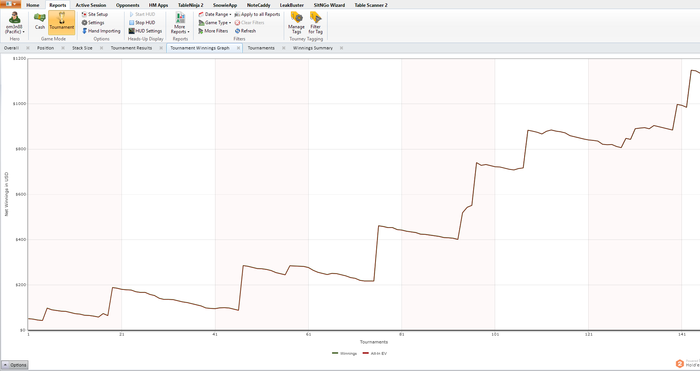700x371 pixels.
Task: Close the Tournaments report tab
Action: point(283,48)
